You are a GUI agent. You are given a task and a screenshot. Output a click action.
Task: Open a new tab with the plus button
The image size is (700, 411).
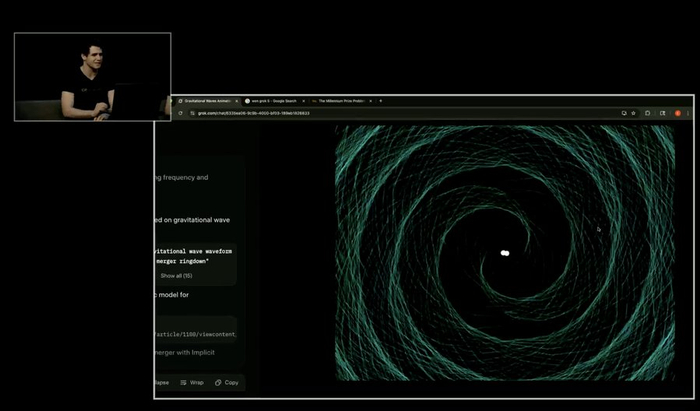(380, 101)
